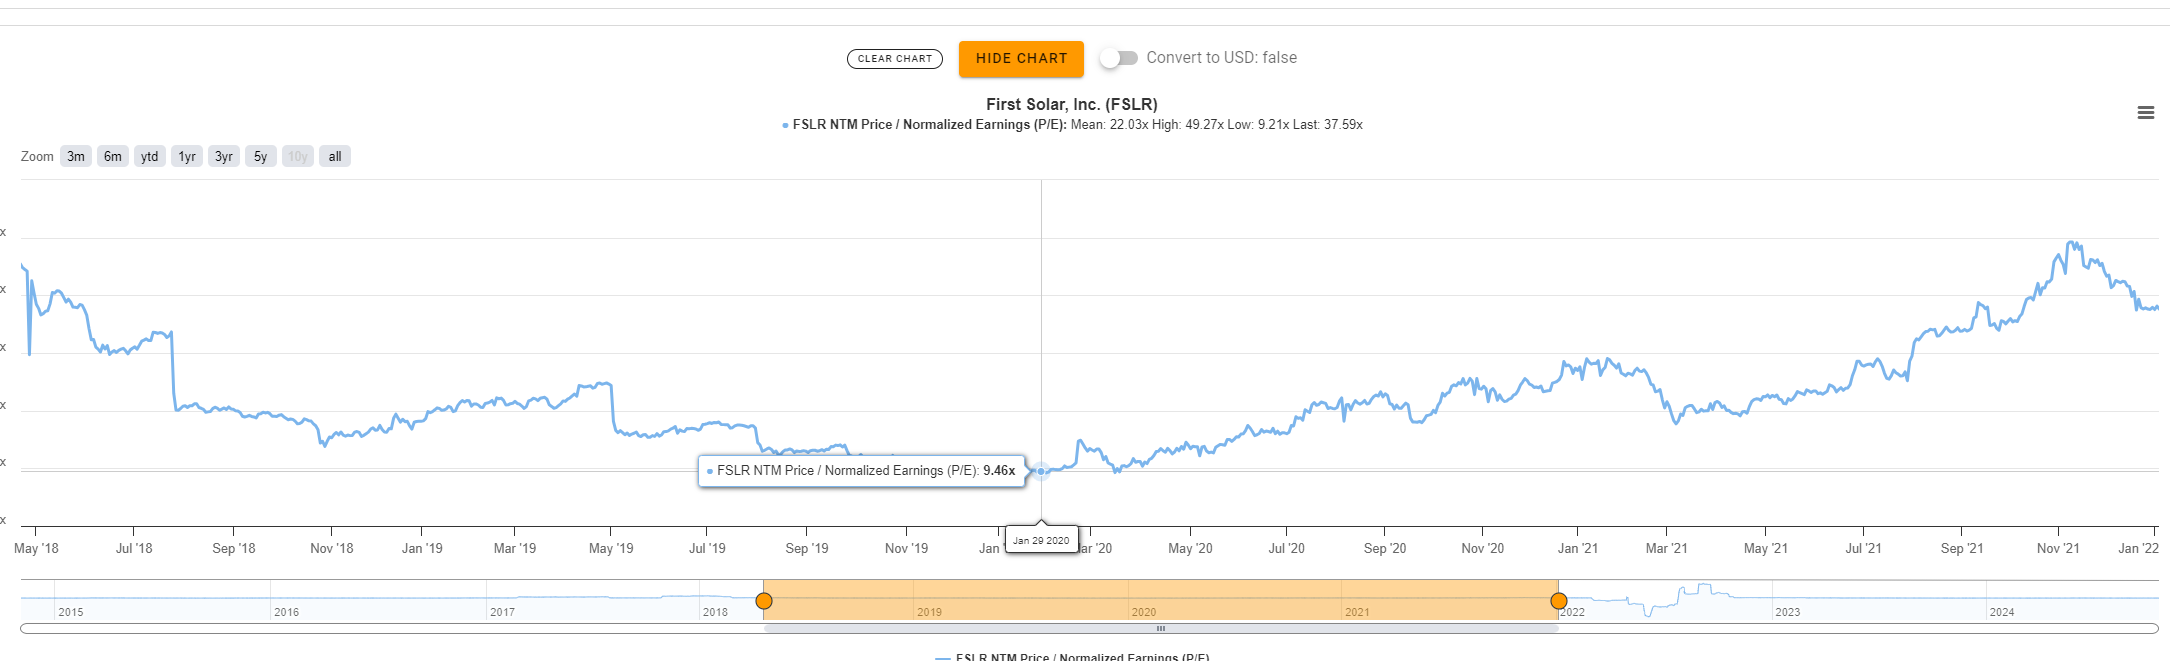
Task: Click the May '19 axis label
Action: 611,548
